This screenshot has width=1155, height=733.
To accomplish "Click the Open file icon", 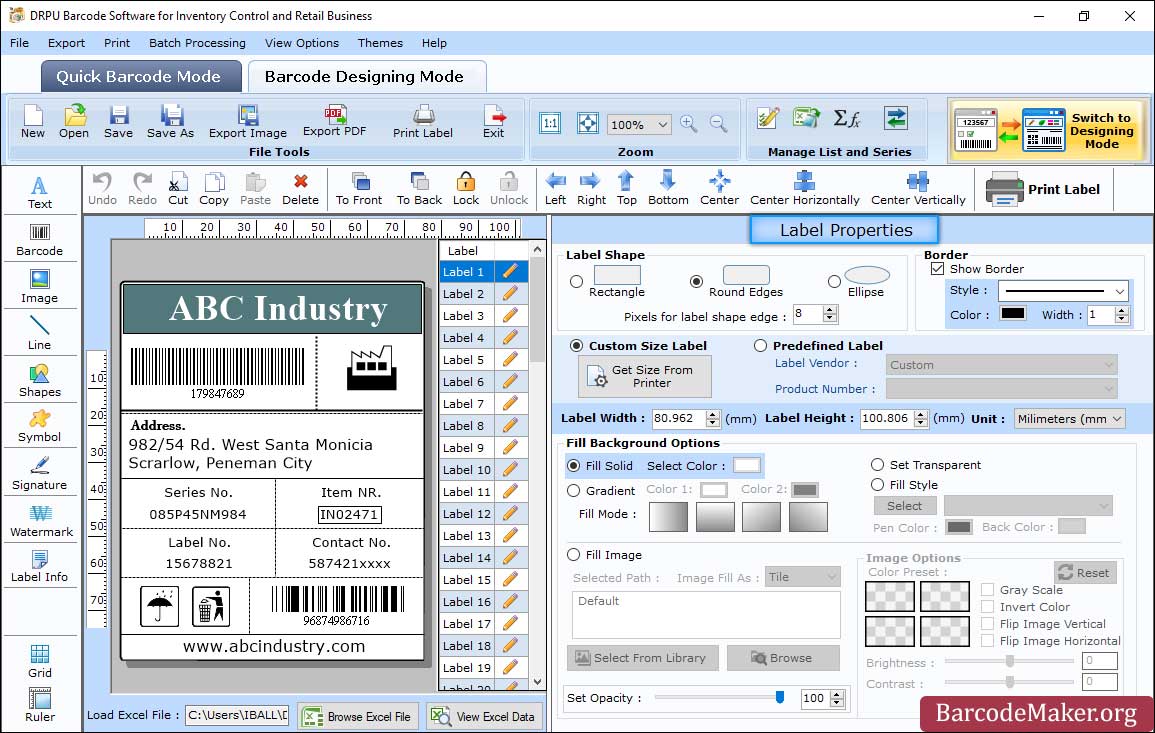I will click(x=74, y=122).
